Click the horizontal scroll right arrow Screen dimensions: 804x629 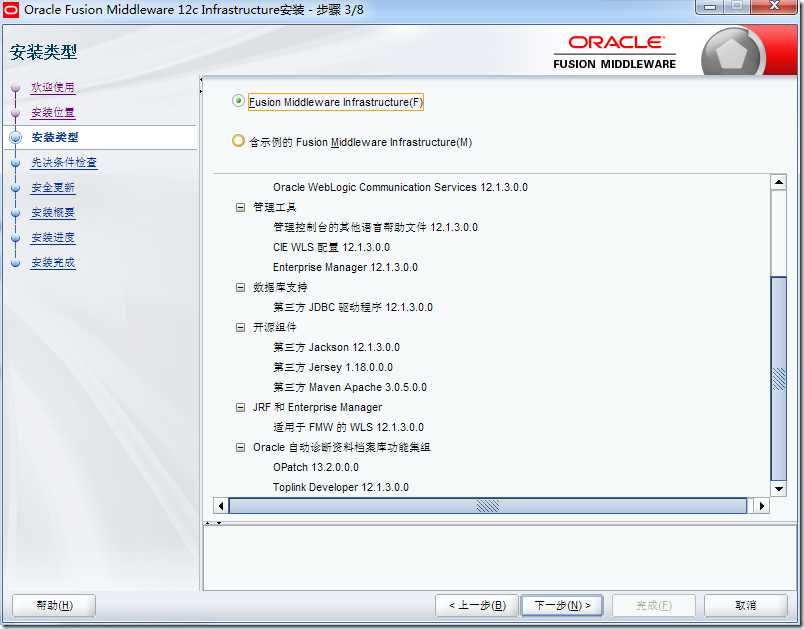click(761, 506)
